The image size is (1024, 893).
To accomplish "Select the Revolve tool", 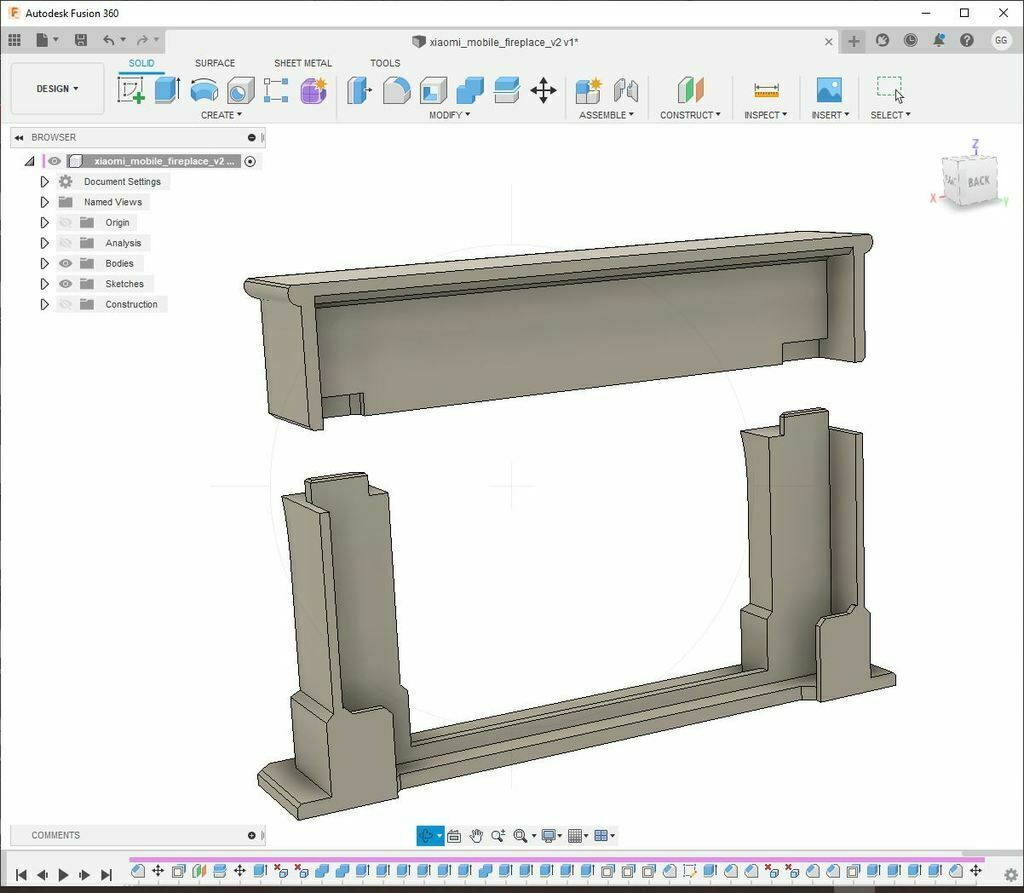I will pos(204,90).
